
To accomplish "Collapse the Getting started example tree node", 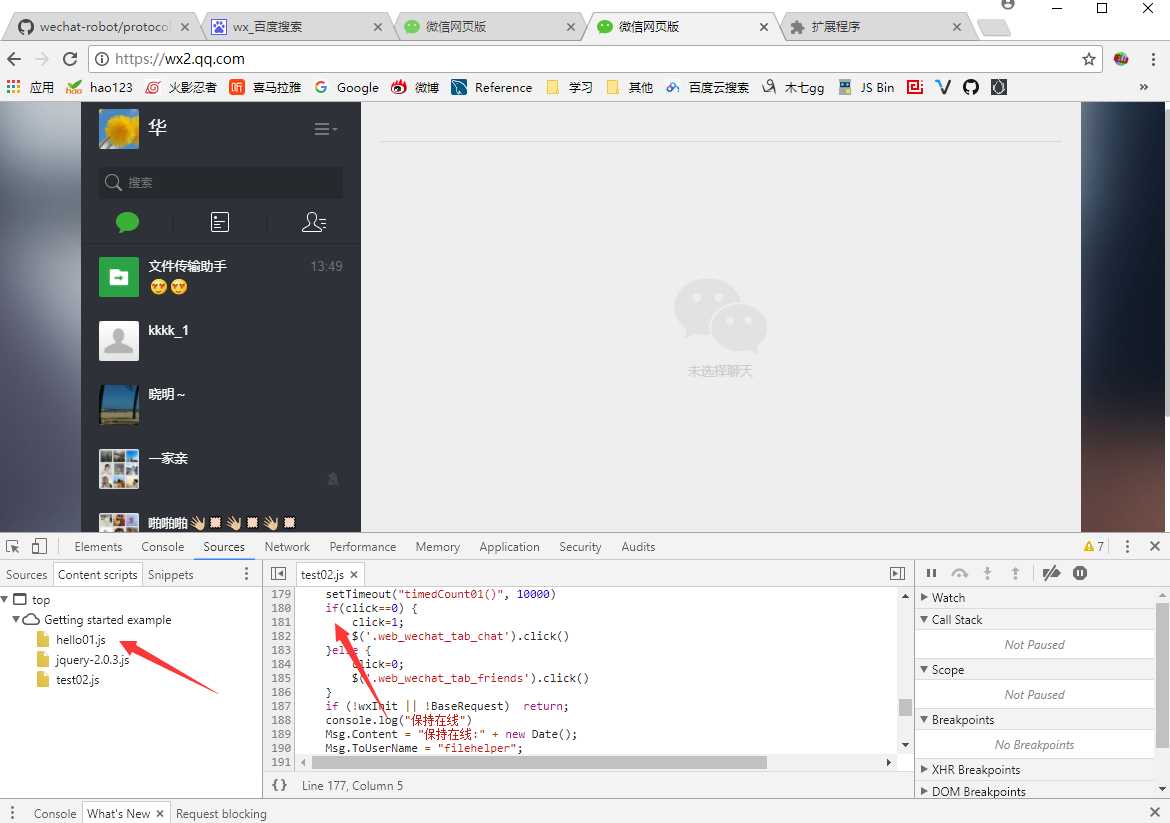I will 16,619.
